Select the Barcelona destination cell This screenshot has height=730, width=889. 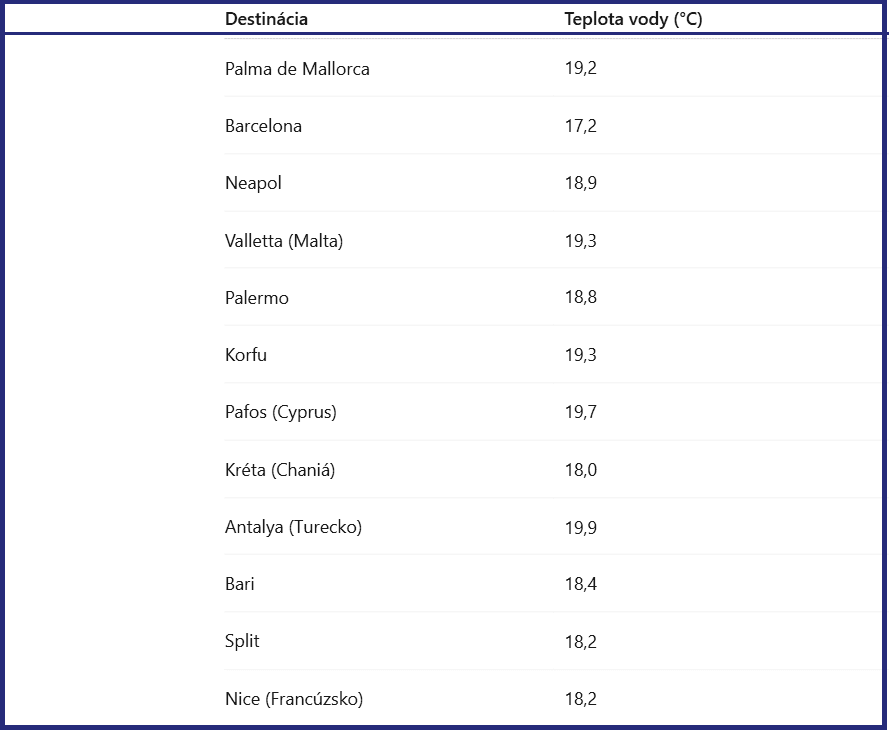tap(263, 126)
